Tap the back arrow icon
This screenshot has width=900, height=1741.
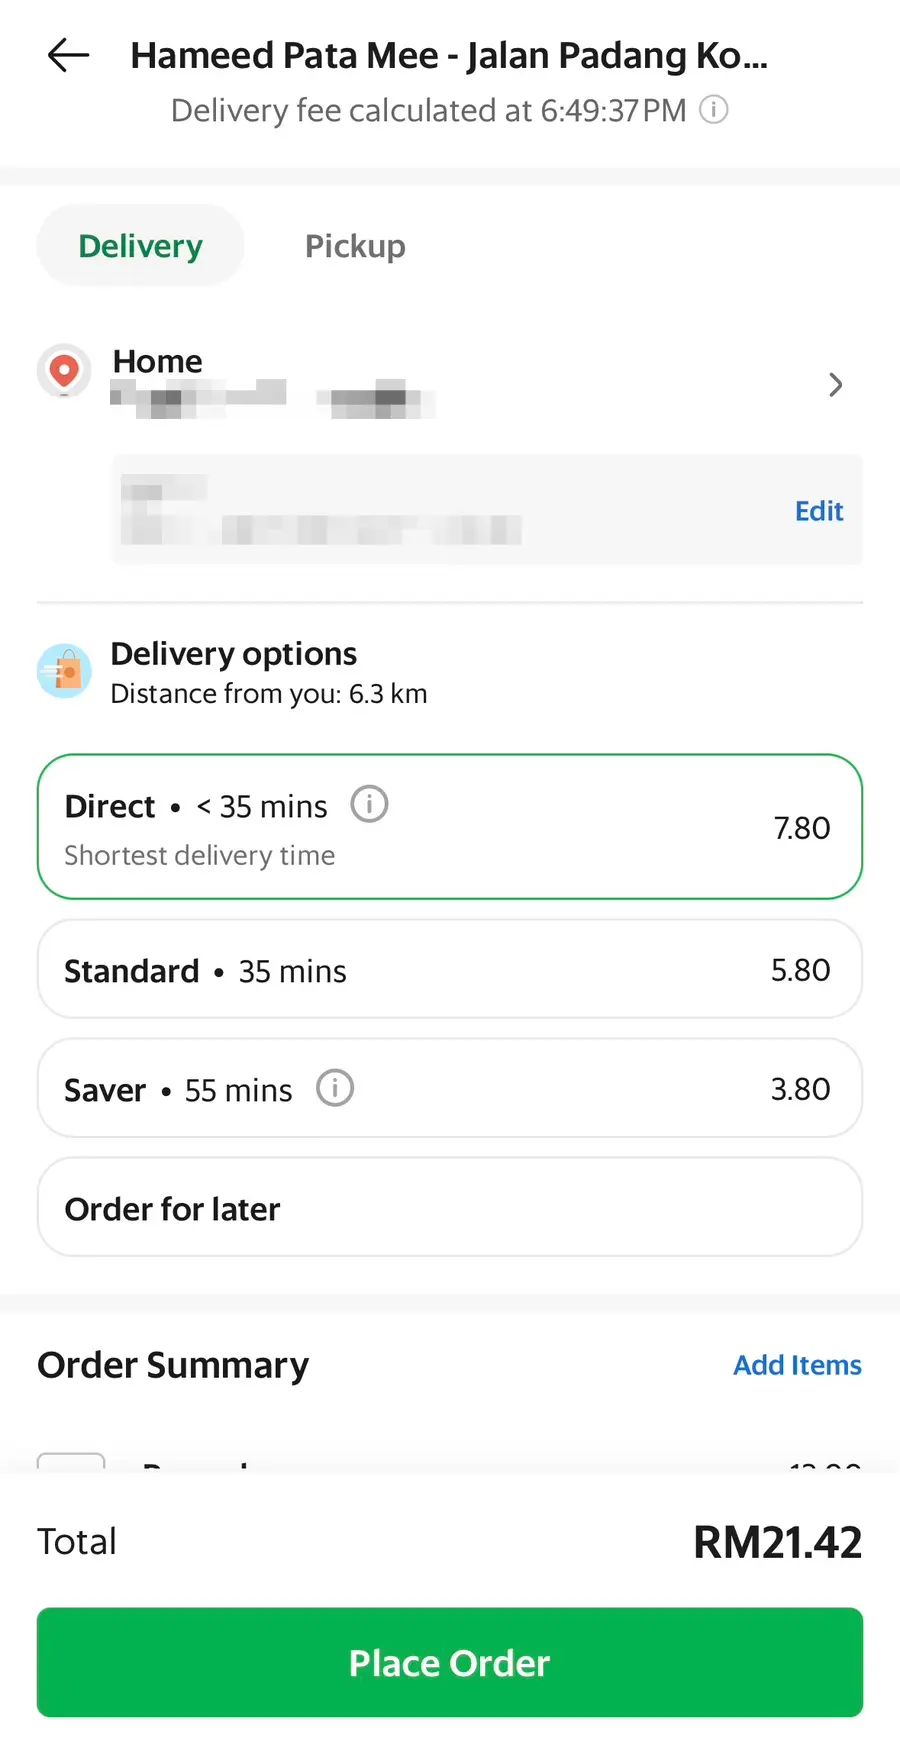click(x=68, y=55)
